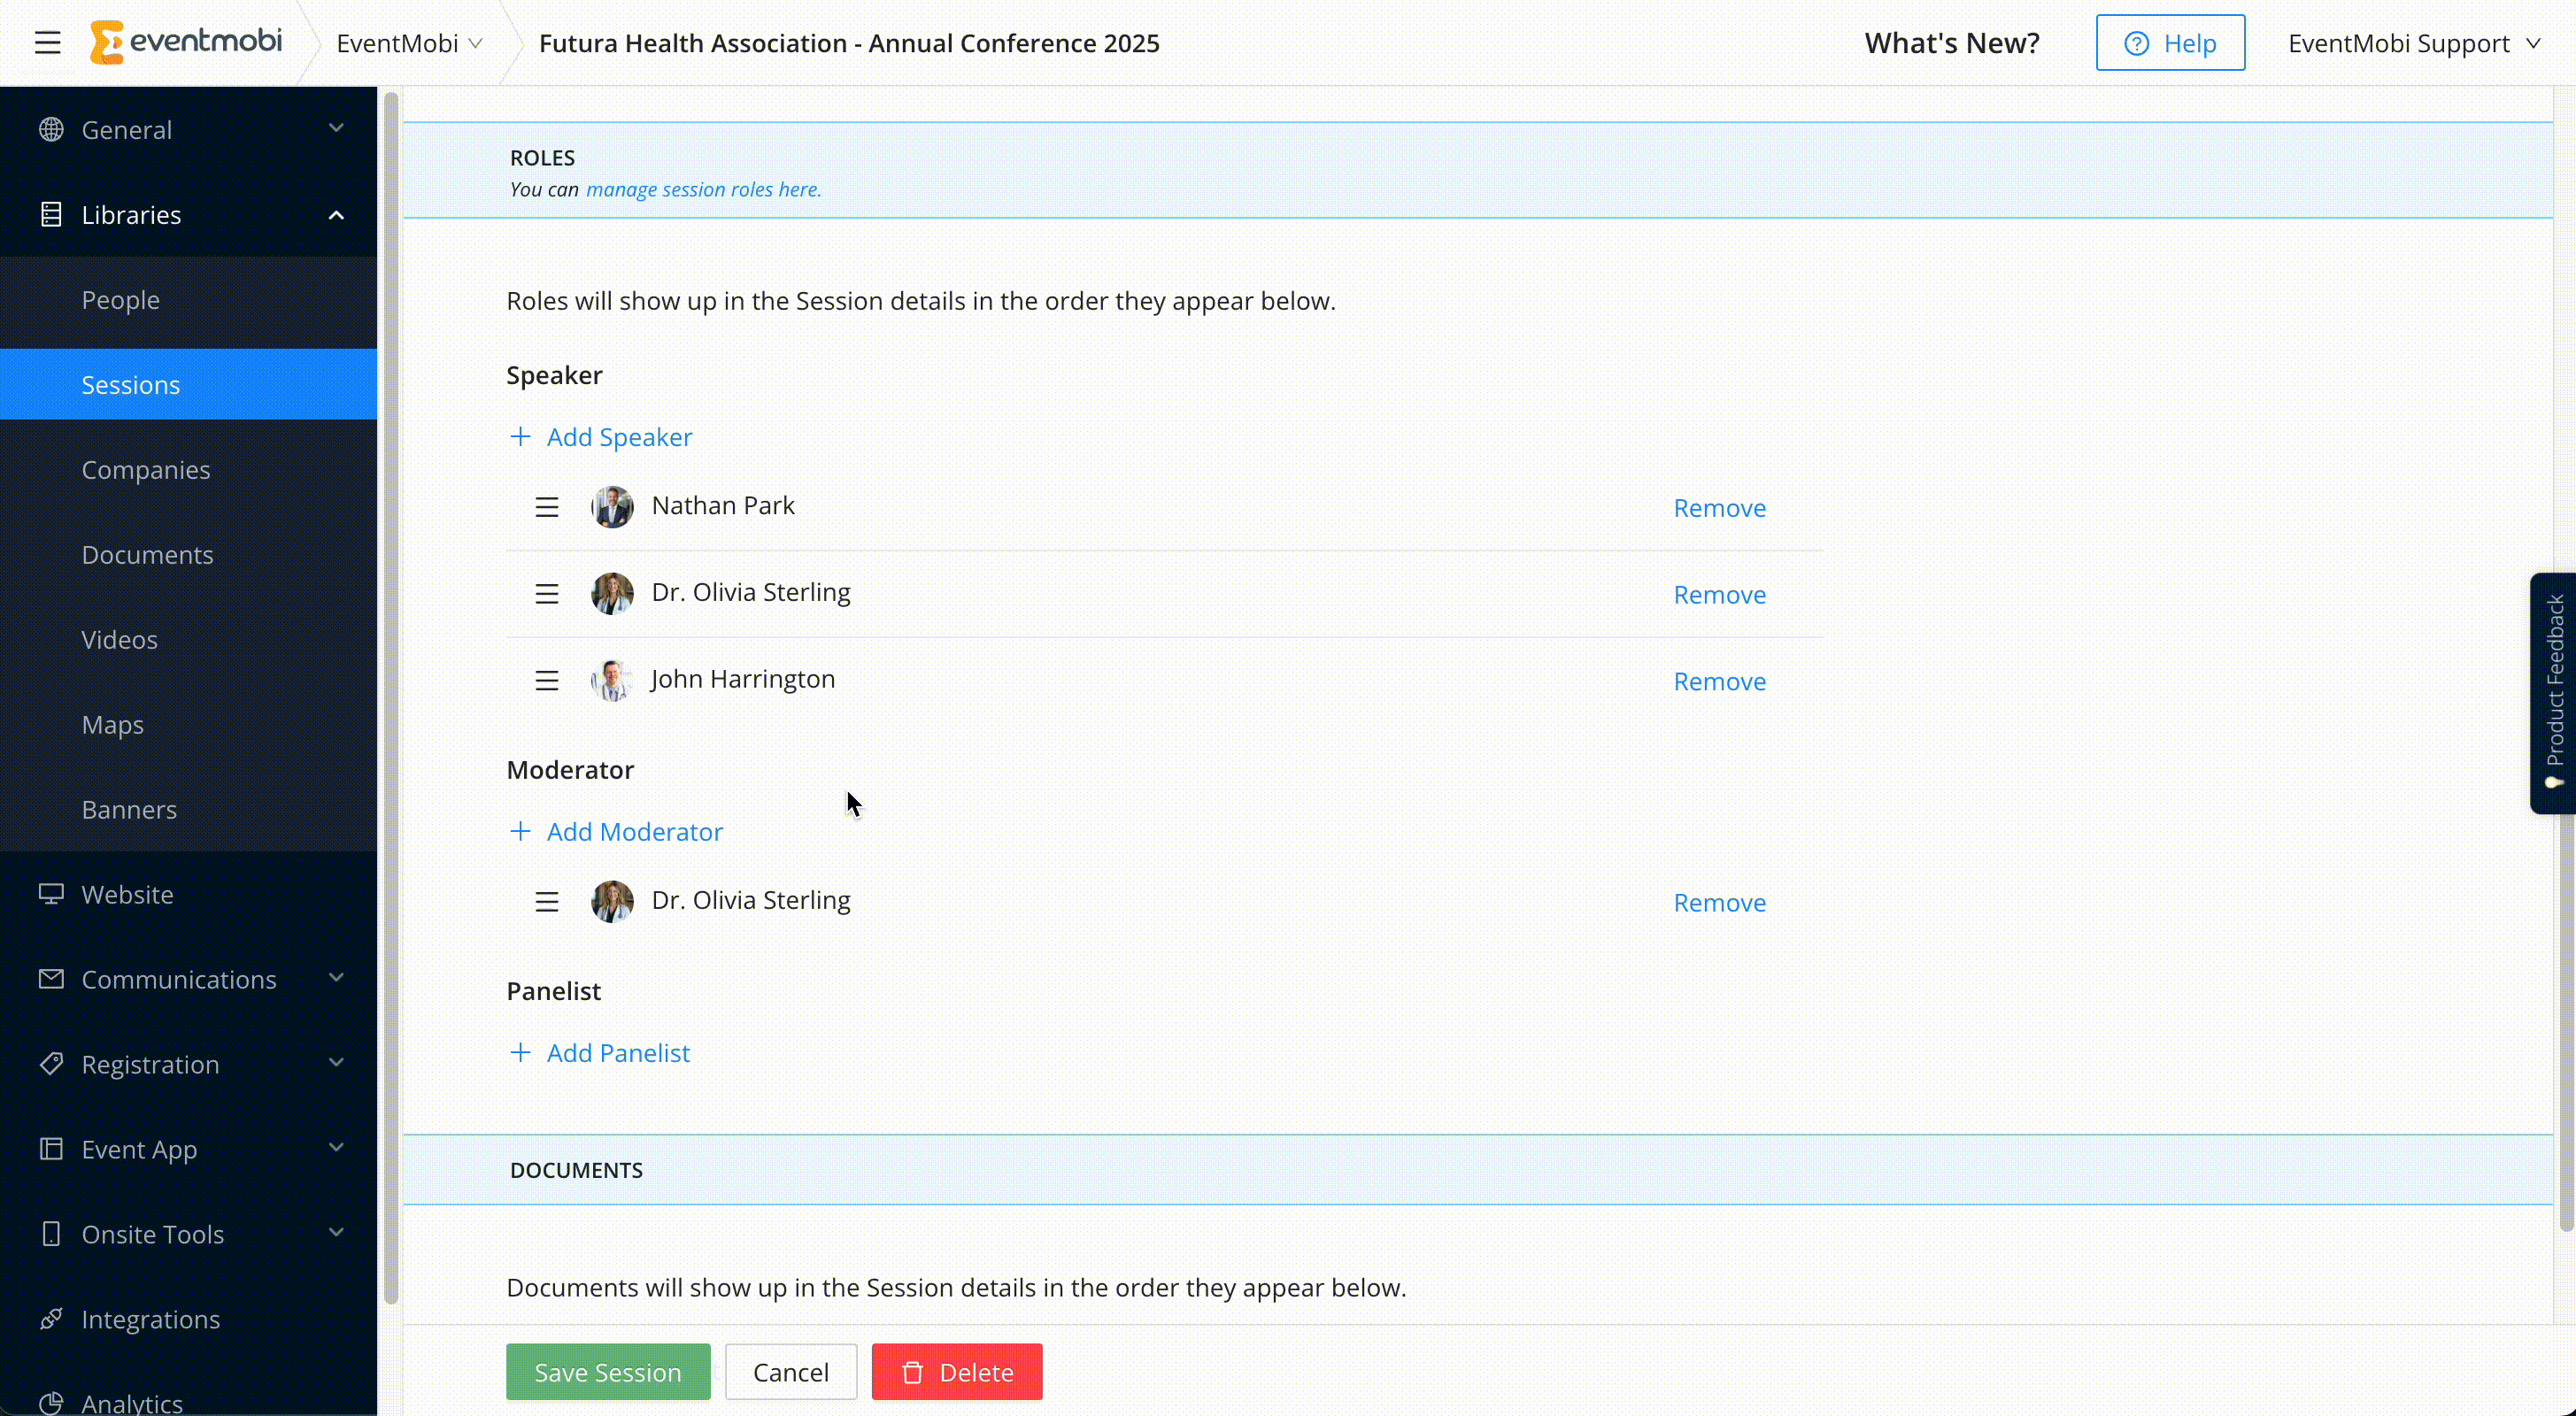Click the hamburger menu icon
The height and width of the screenshot is (1416, 2576).
point(47,43)
